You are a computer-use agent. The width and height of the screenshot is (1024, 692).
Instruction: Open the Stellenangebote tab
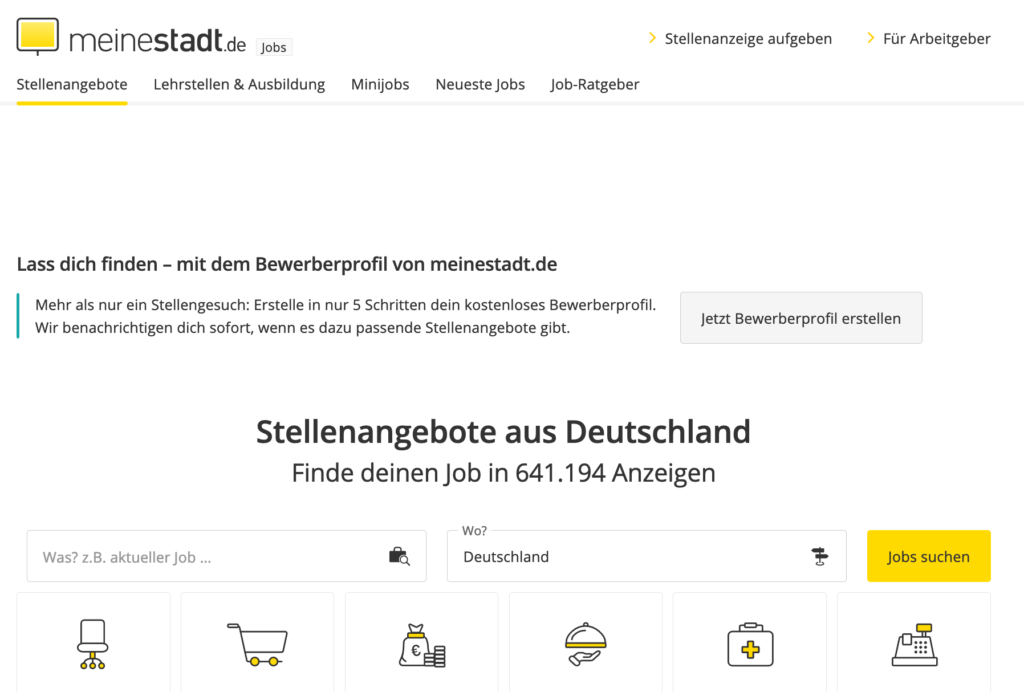[72, 85]
